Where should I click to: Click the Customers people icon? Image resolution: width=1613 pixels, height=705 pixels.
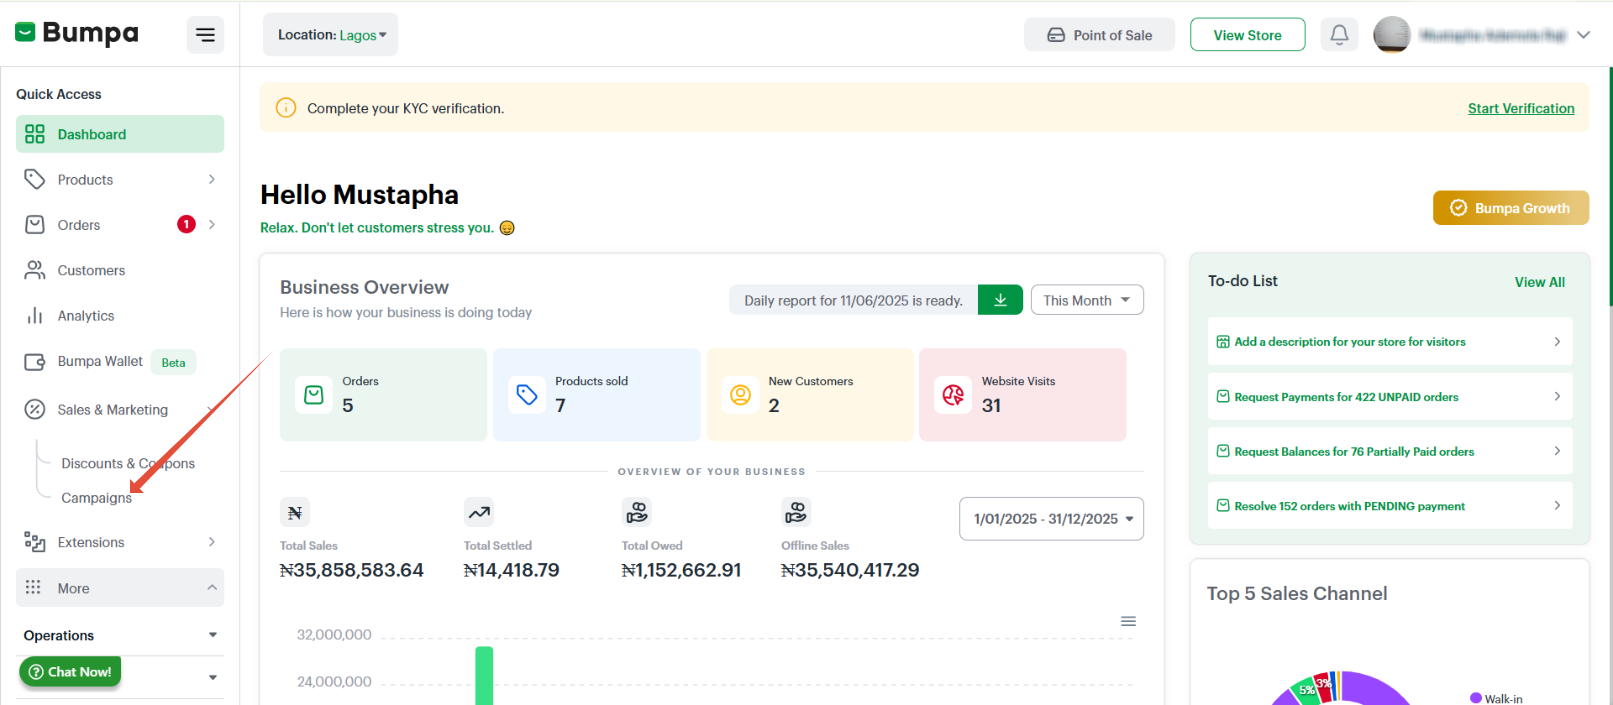(x=35, y=270)
